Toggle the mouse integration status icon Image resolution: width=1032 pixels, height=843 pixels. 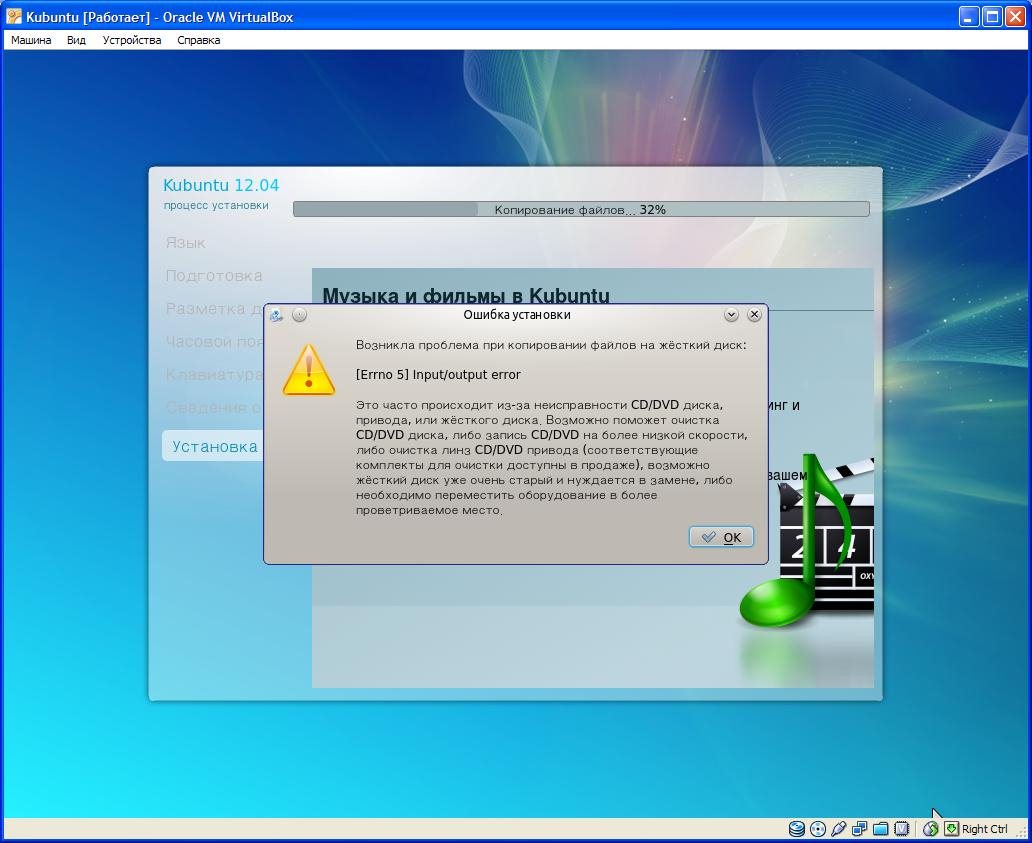(931, 829)
